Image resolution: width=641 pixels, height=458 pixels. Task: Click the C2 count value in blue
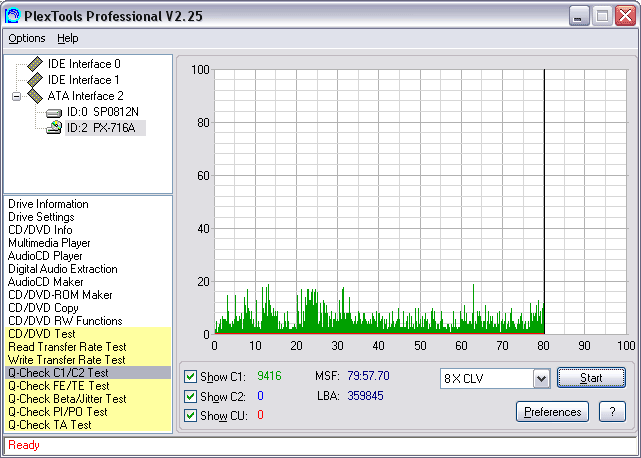point(260,396)
